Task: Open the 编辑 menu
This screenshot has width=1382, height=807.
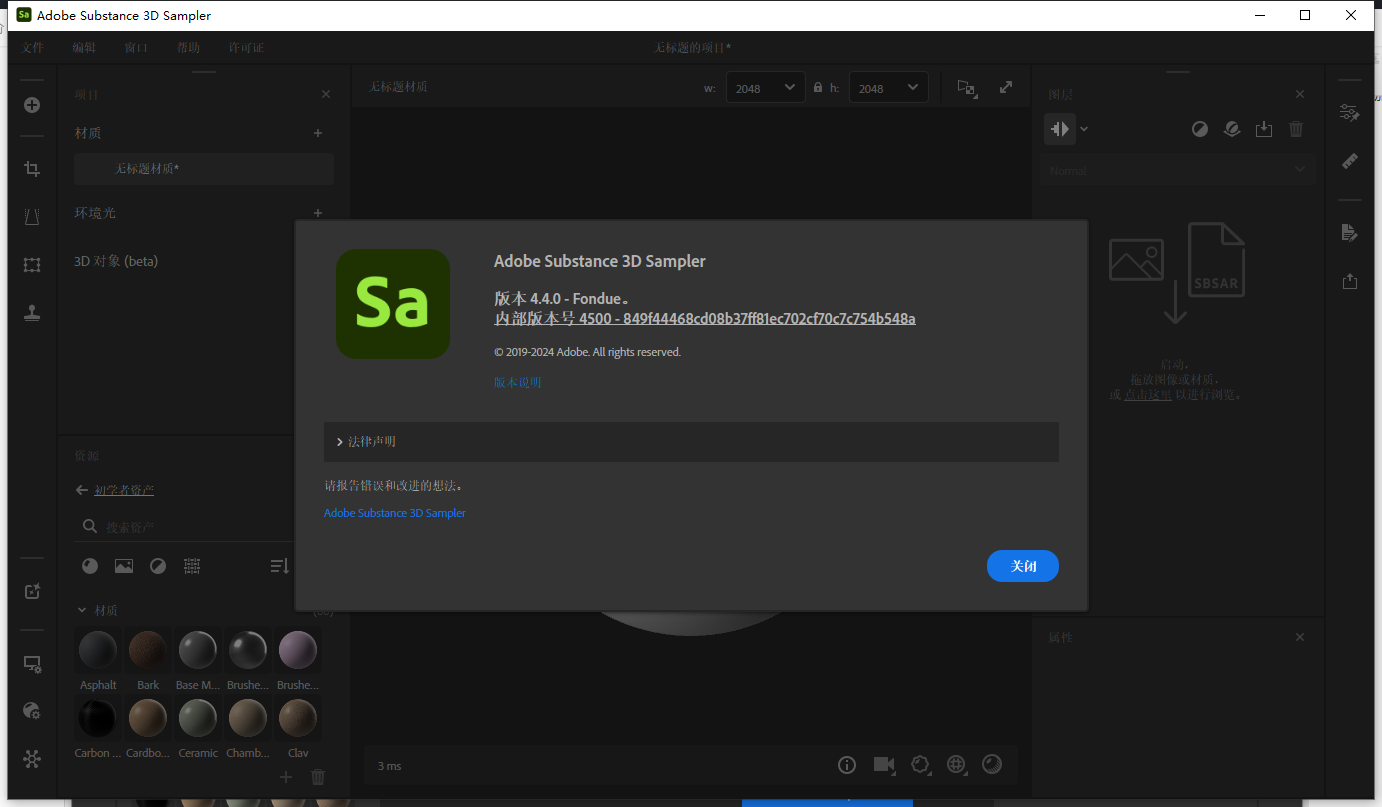Action: click(x=84, y=48)
